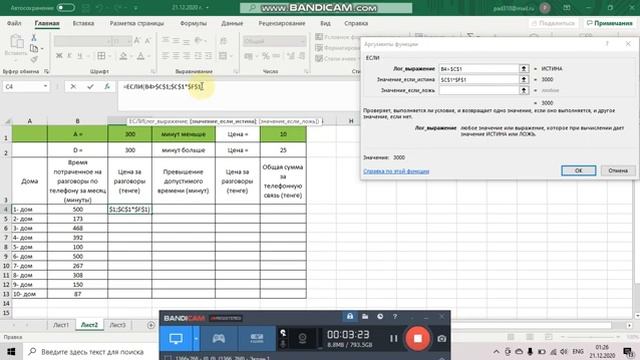This screenshot has width=640, height=360.
Task: Open Insert Function fx icon
Action: pos(107,87)
